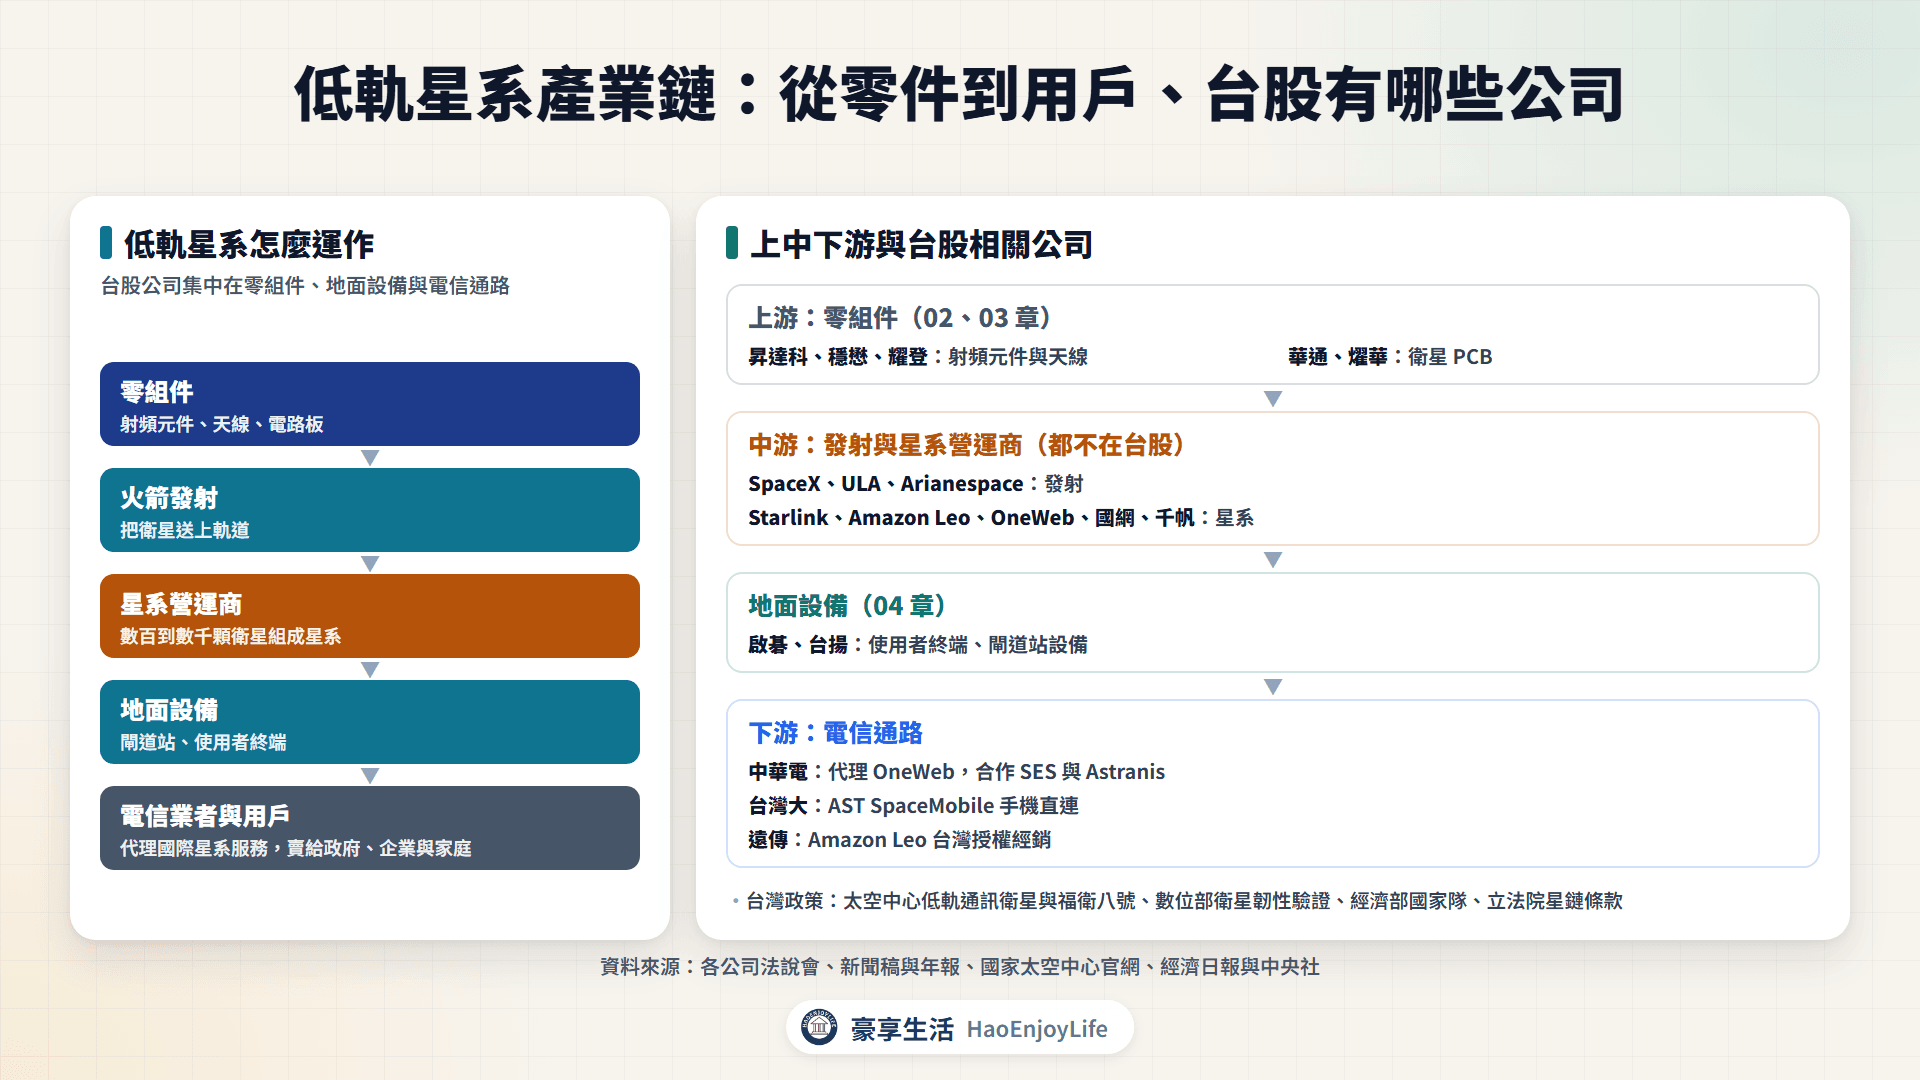Click the 台灣政策 footnote line

1184,901
